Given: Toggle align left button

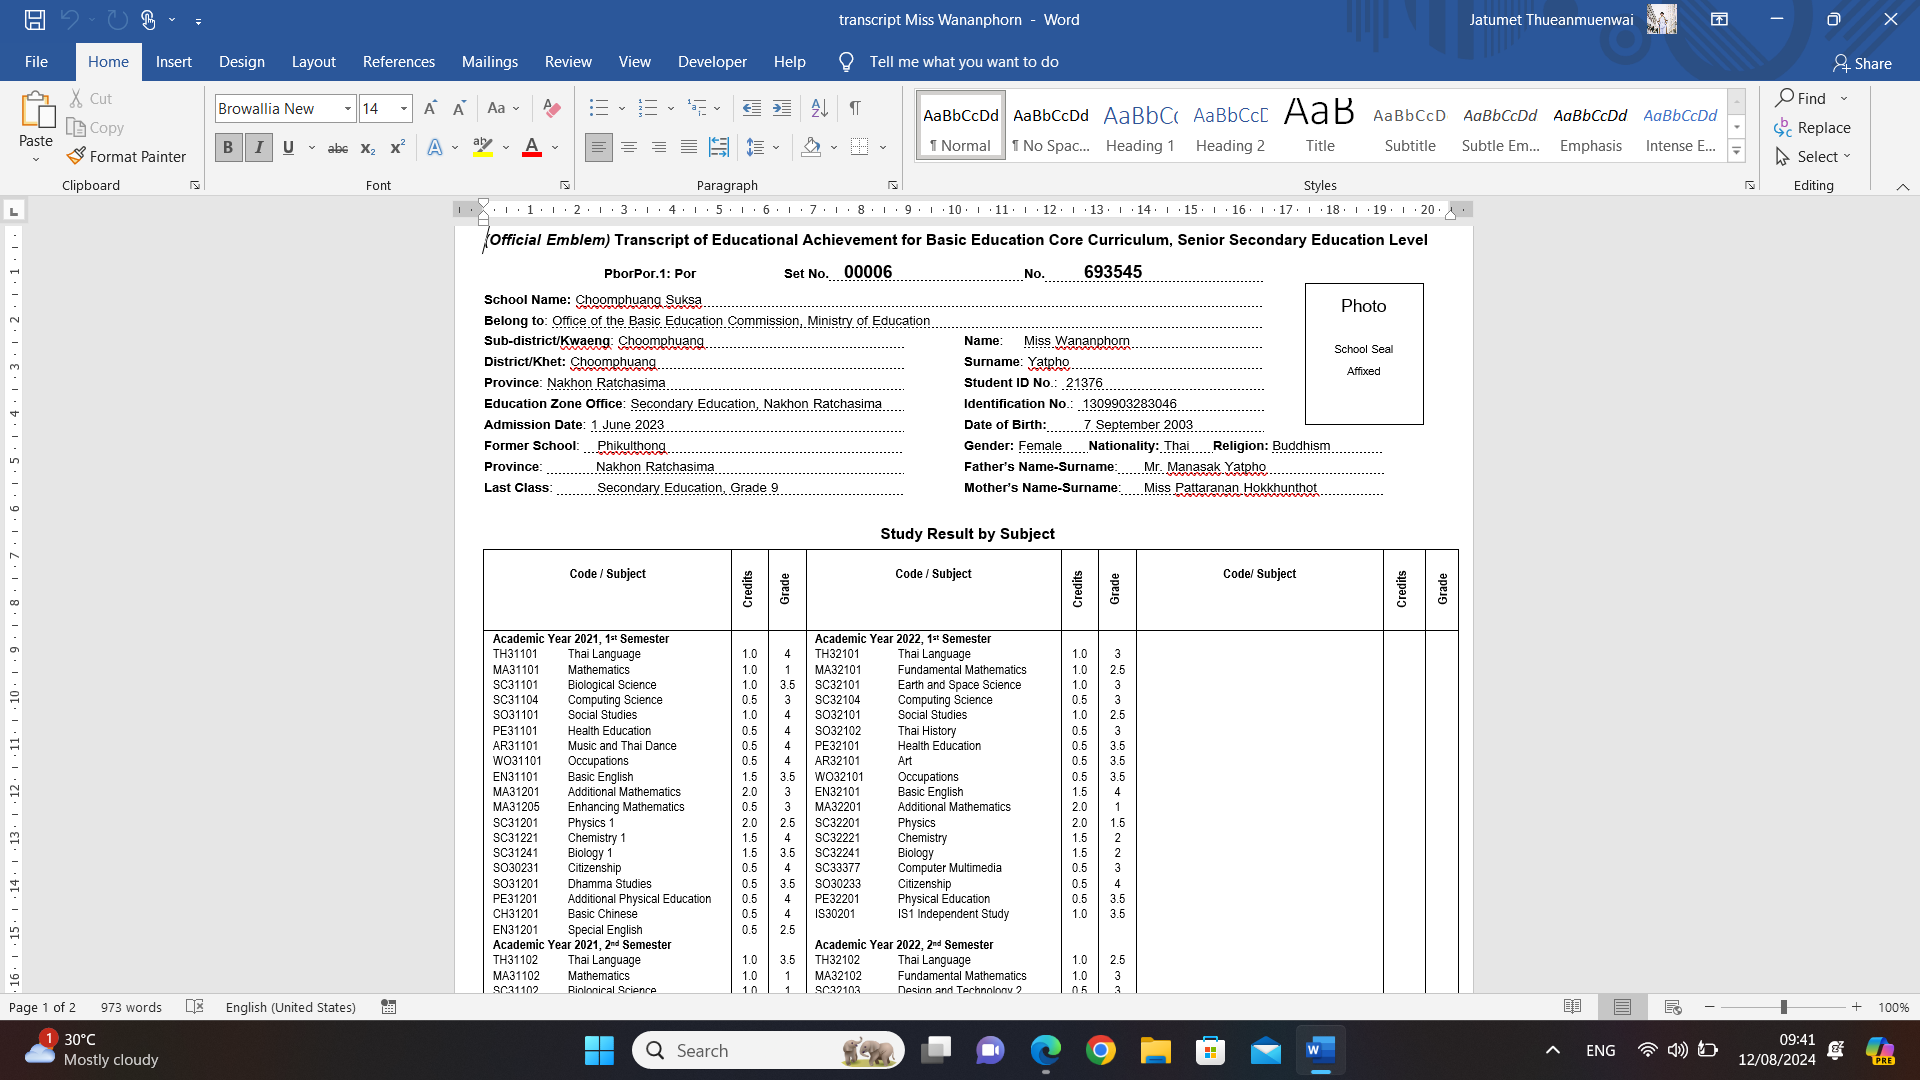Looking at the screenshot, I should click(599, 148).
